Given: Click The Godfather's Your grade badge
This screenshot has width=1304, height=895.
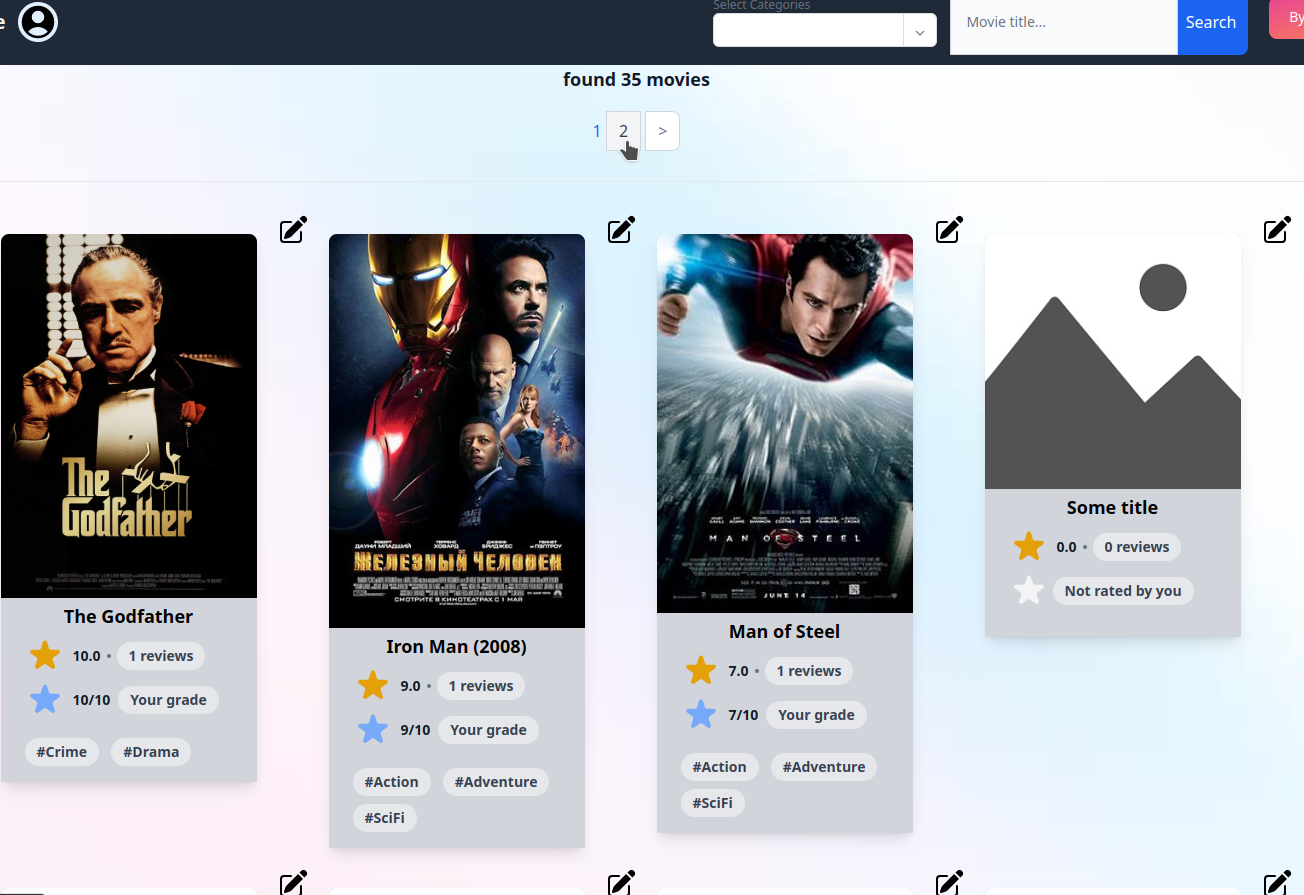Looking at the screenshot, I should pyautogui.click(x=168, y=700).
